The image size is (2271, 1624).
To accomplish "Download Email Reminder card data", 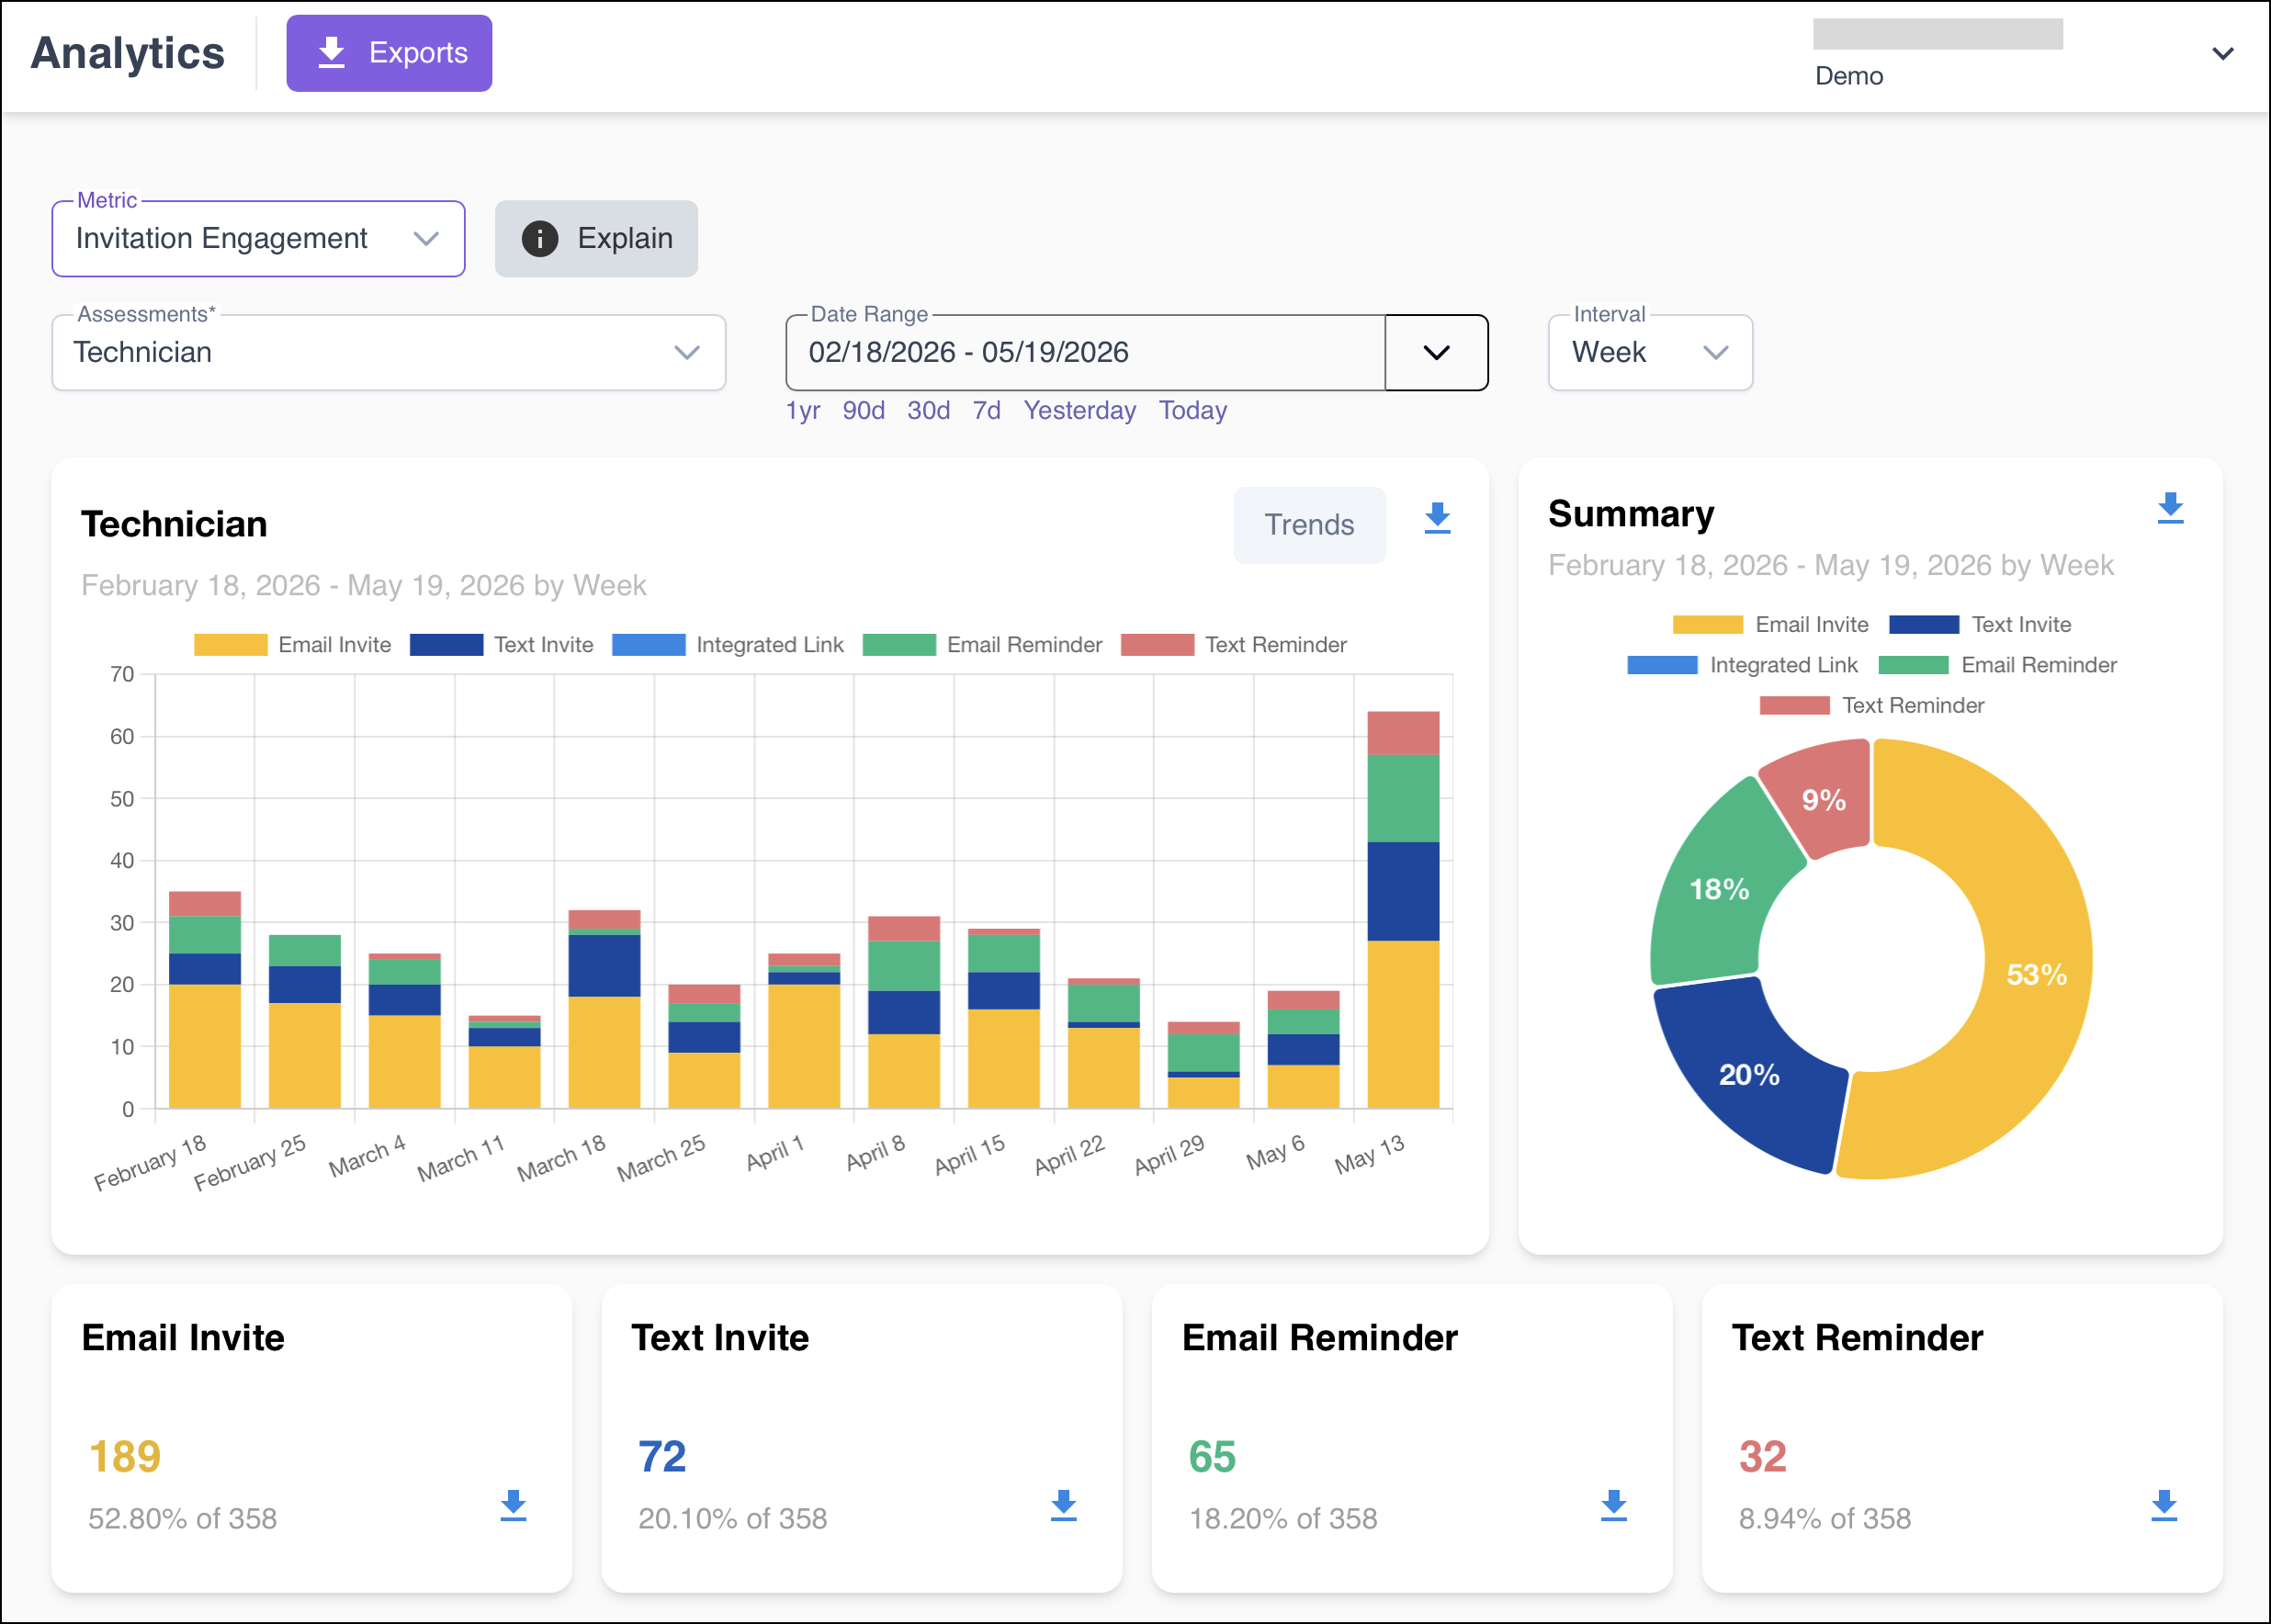I will coord(1614,1505).
